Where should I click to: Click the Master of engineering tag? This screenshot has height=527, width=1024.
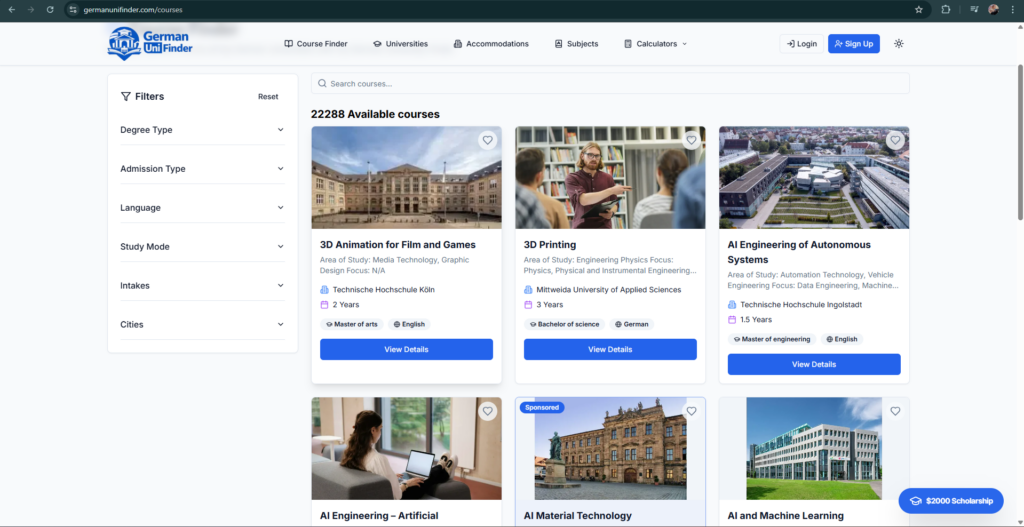[772, 339]
